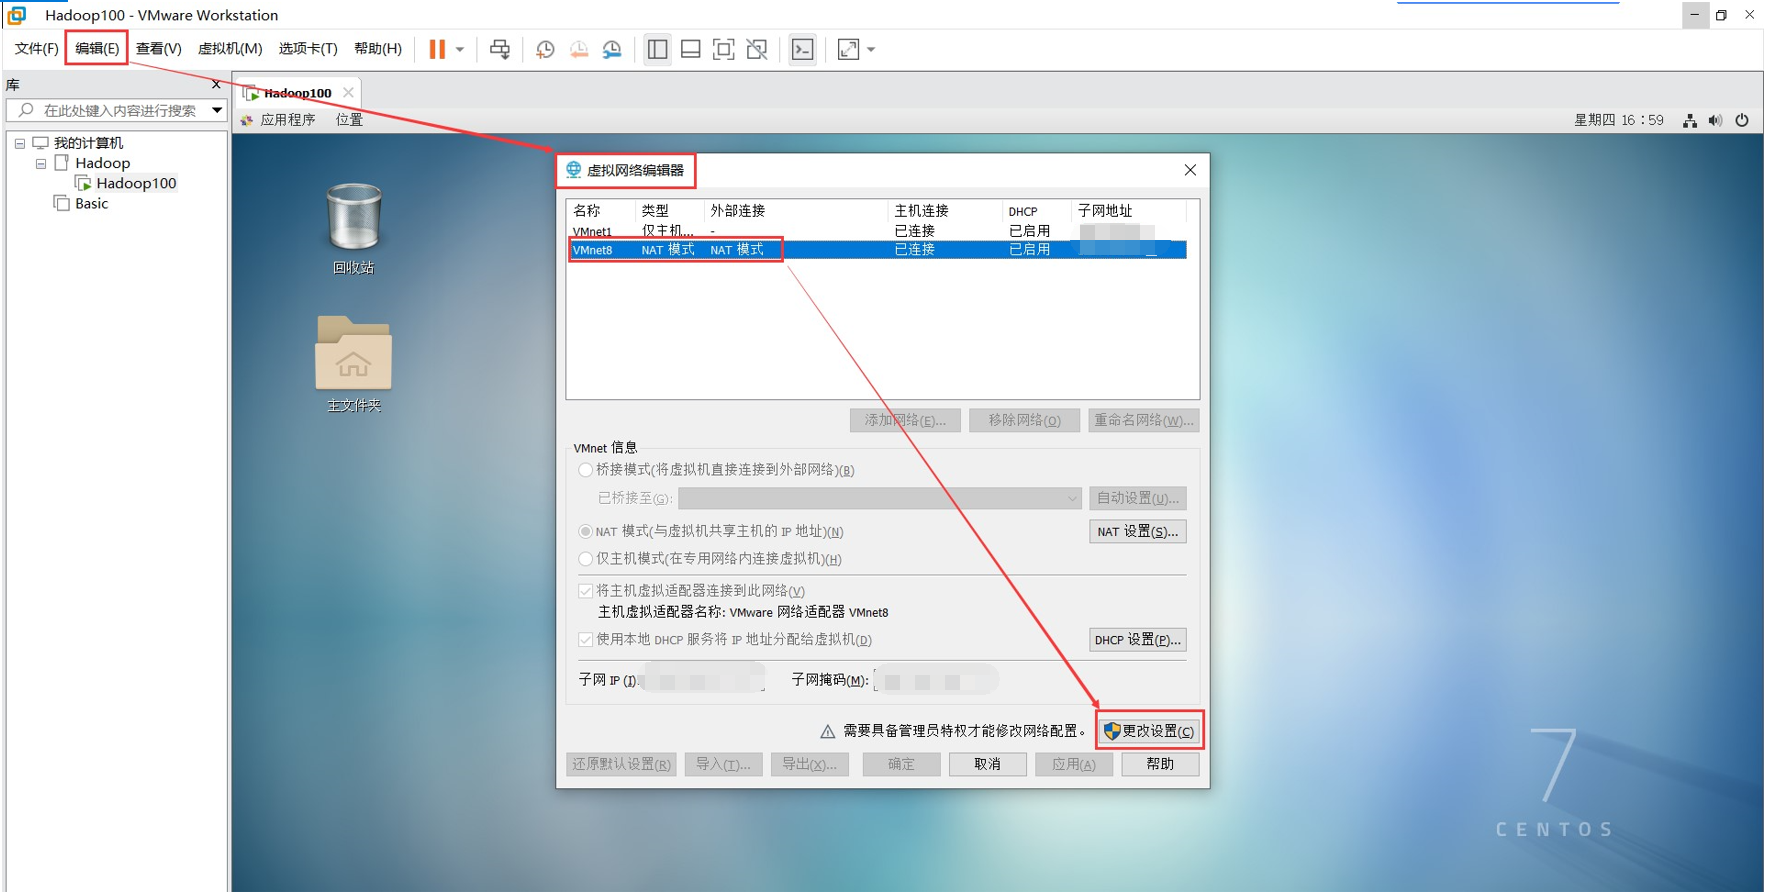
Task: Open the stretch display dropdown arrow
Action: 871,49
